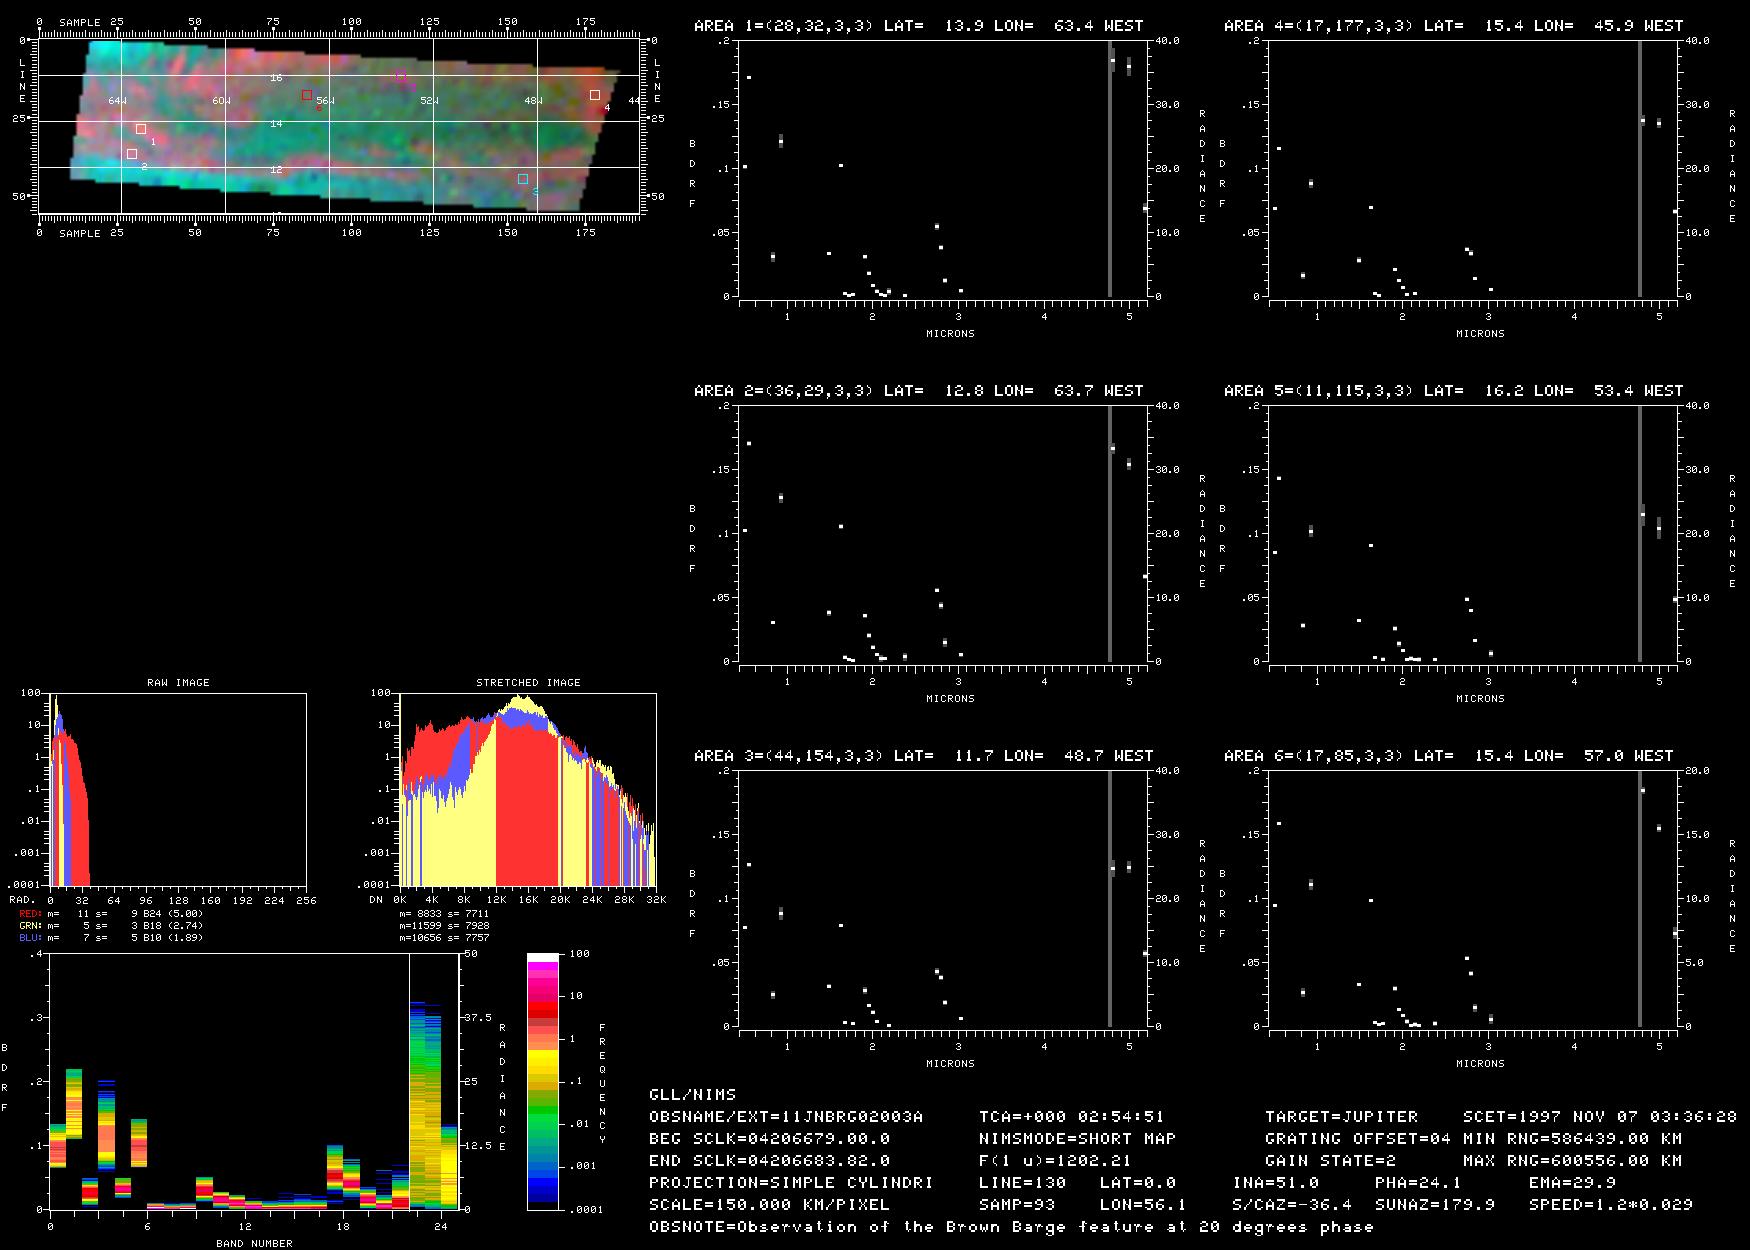The width and height of the screenshot is (1750, 1250).
Task: Click the Area 1 white square marker
Action: (x=141, y=129)
